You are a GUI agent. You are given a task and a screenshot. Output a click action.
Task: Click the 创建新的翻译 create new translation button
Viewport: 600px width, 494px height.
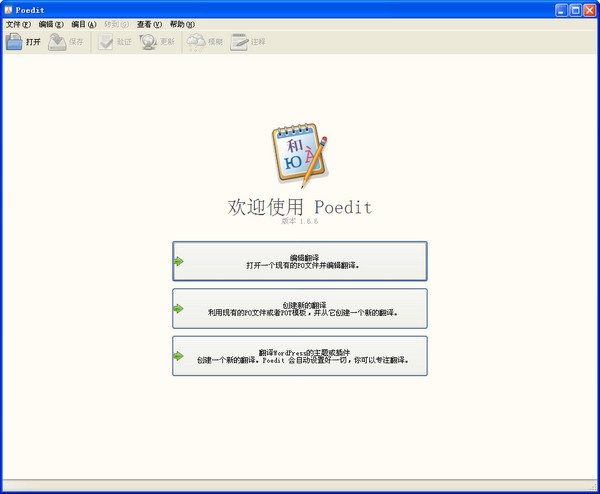coord(300,308)
